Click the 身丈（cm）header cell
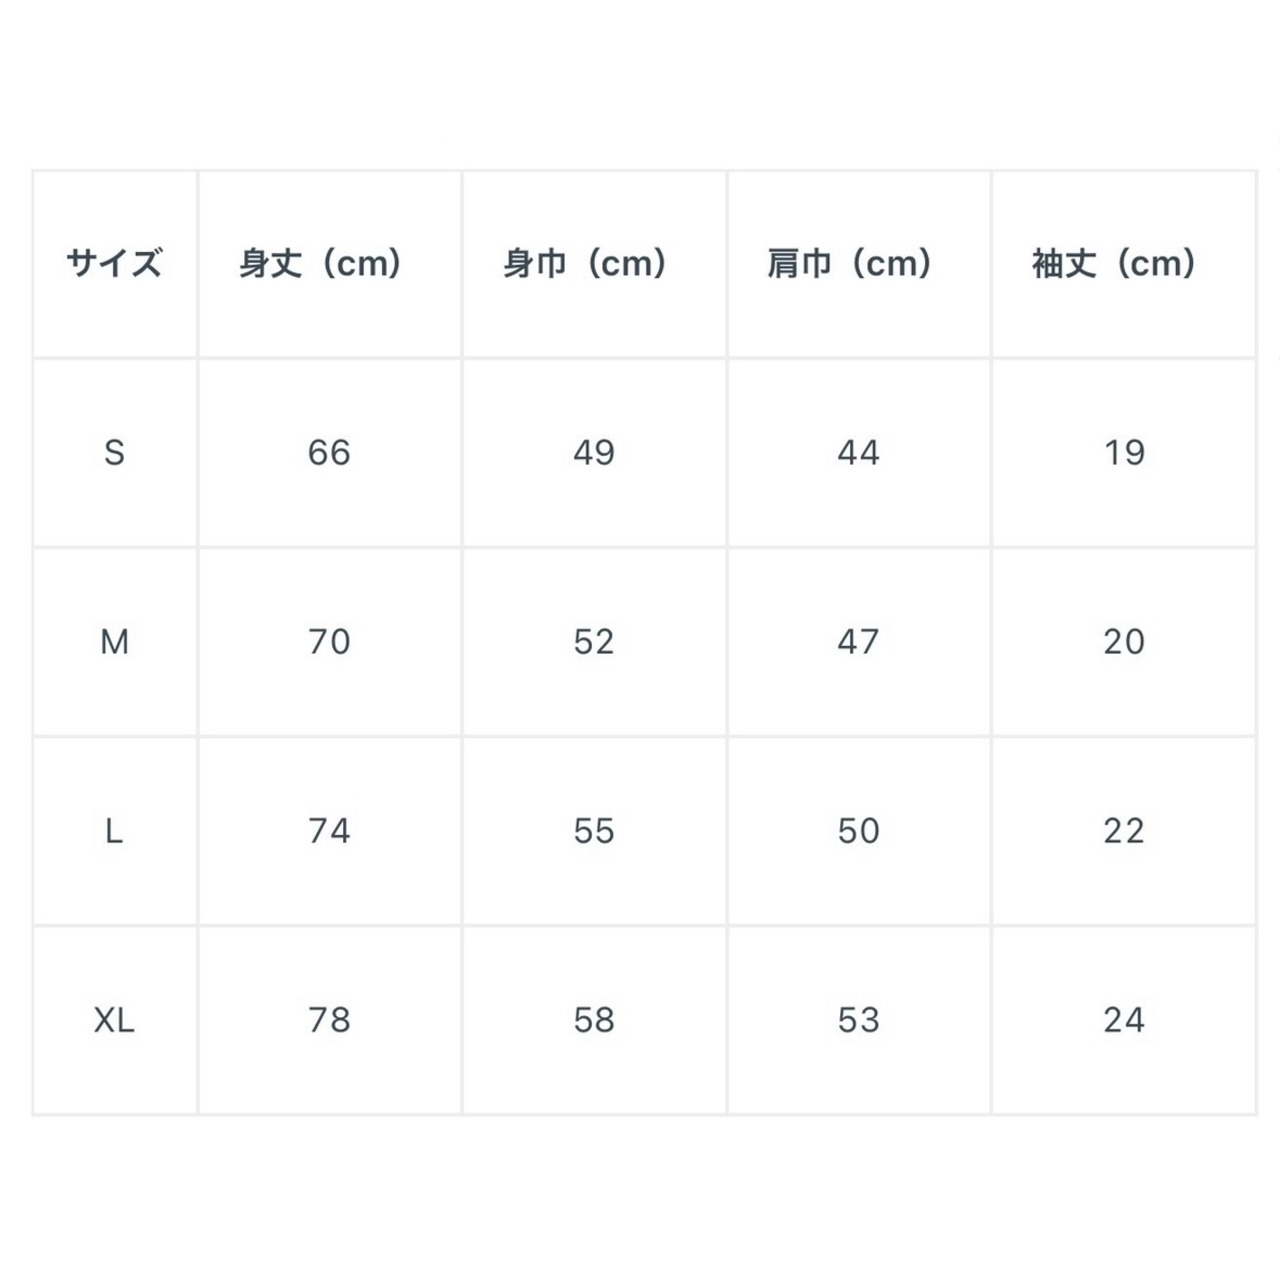Viewport: 1280px width, 1280px height. 320,264
